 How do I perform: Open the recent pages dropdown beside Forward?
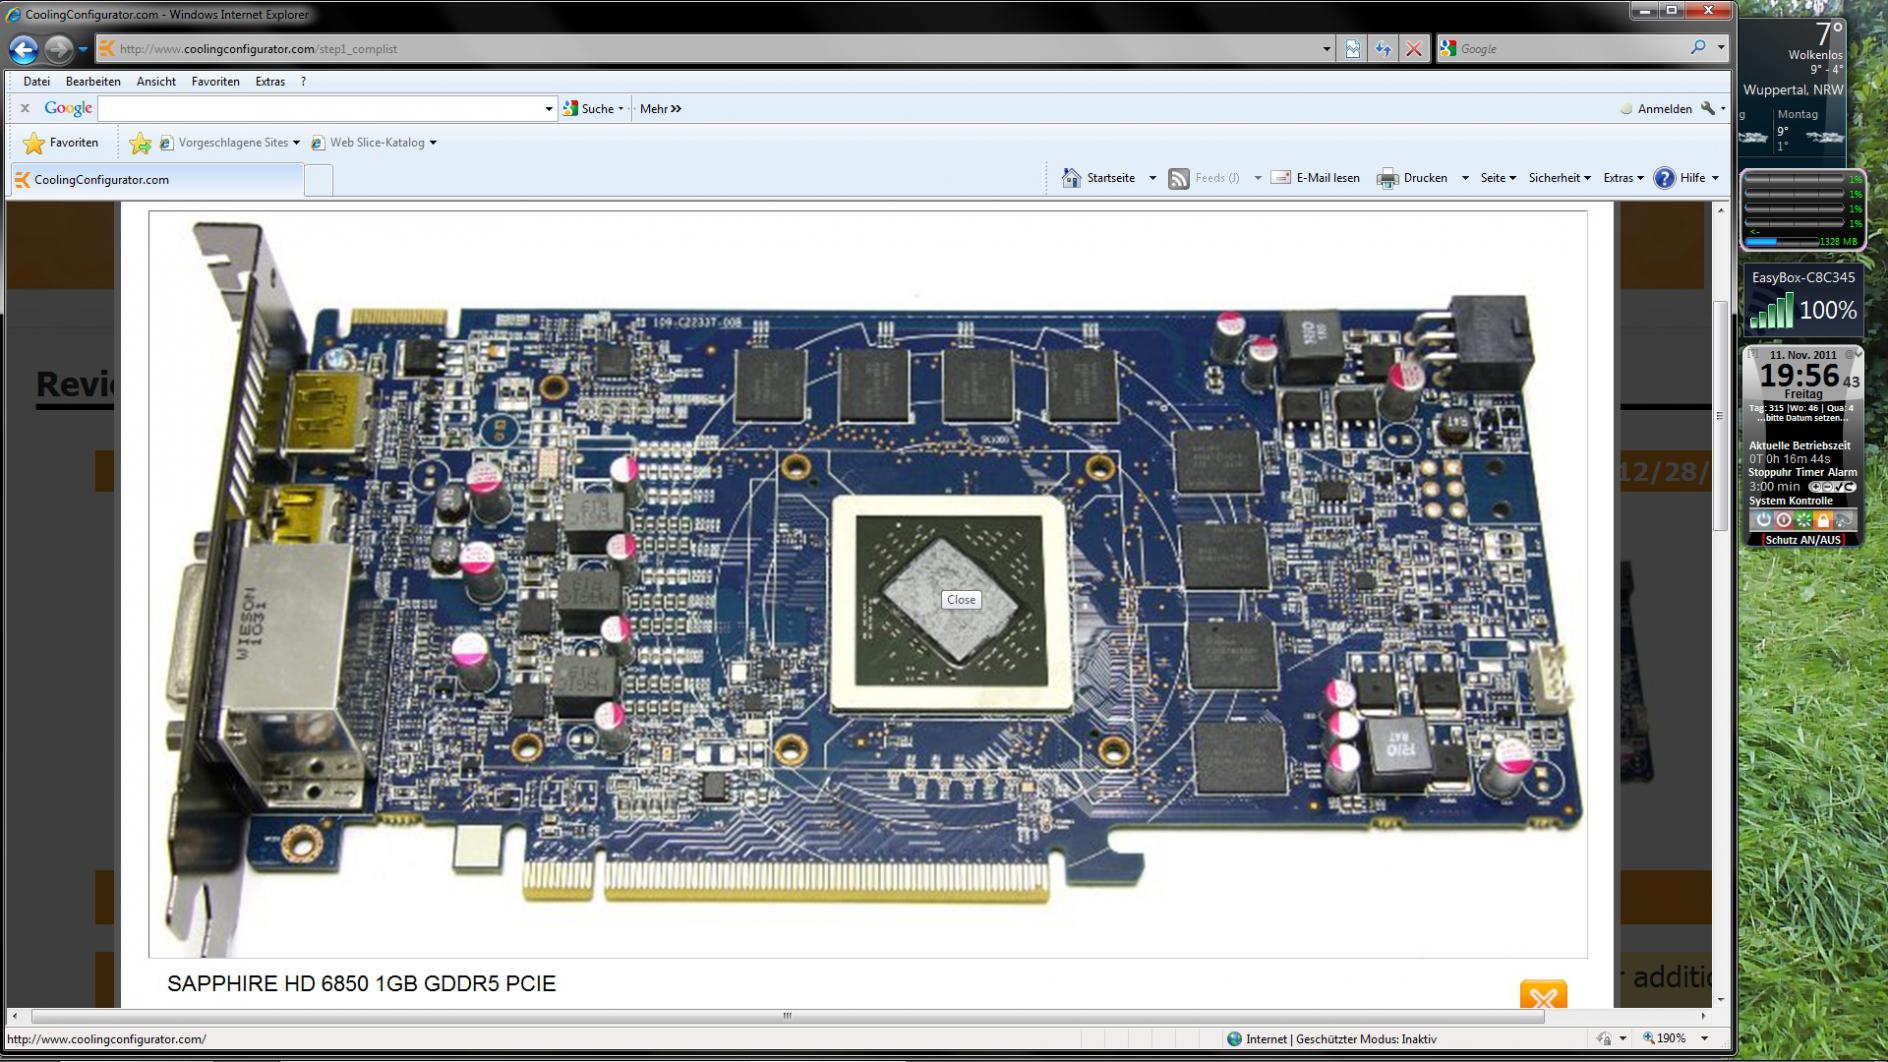pos(83,48)
